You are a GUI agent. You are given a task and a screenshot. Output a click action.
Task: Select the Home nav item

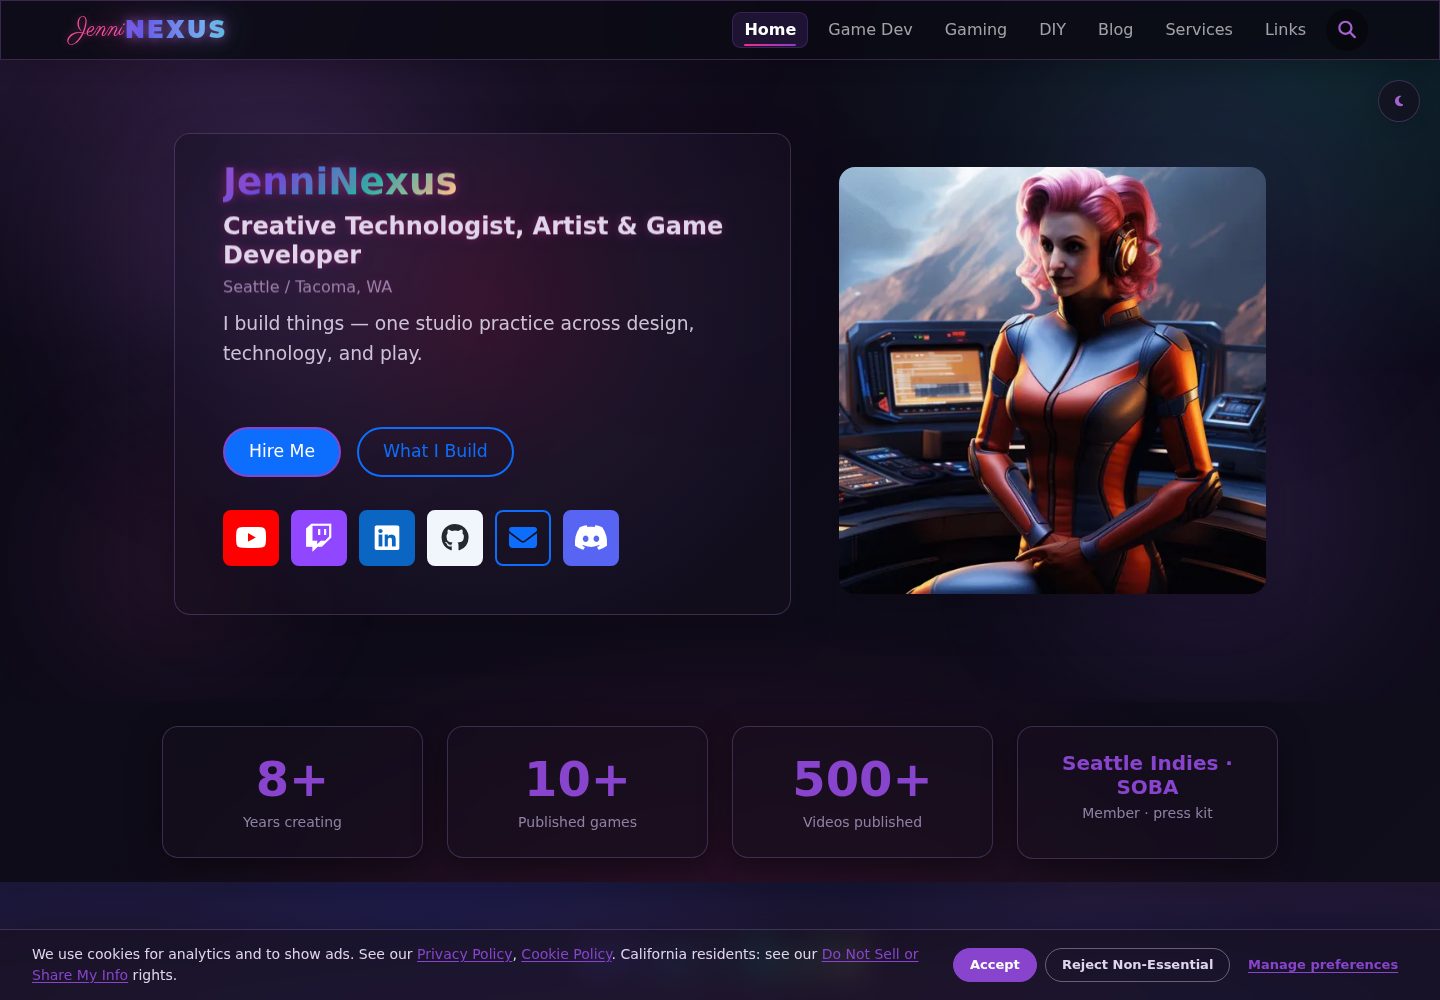pos(770,30)
